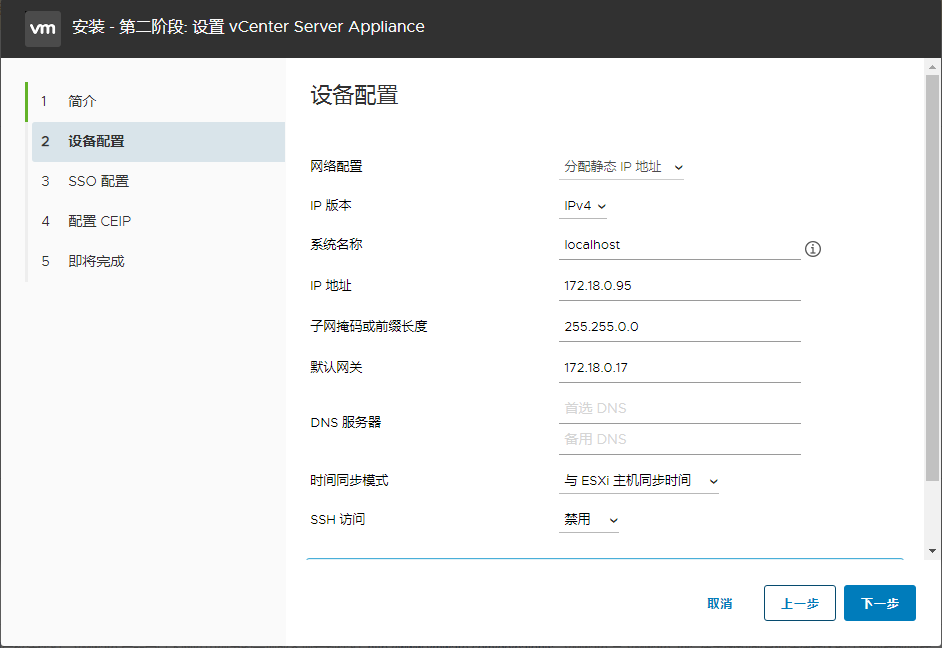Focus the 默认网关 field with 172.18.0.17
Screen dimensions: 942x648
[679, 368]
